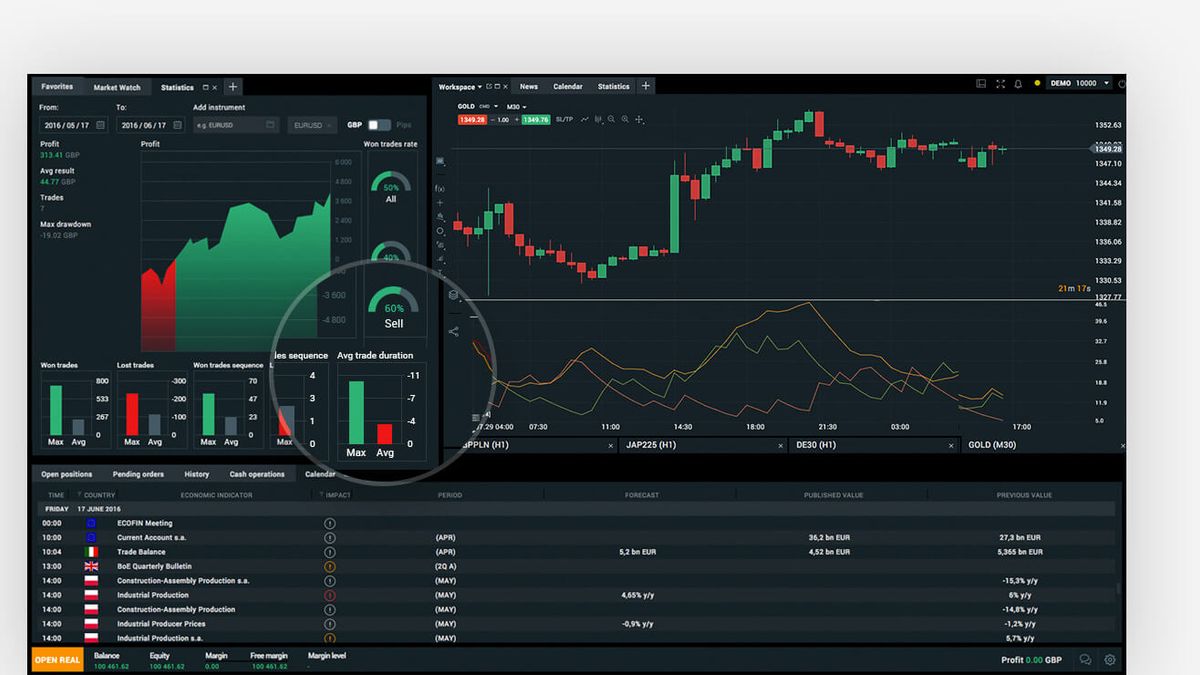The height and width of the screenshot is (675, 1200).
Task: Click the red 1349.28 sell price button
Action: click(472, 119)
